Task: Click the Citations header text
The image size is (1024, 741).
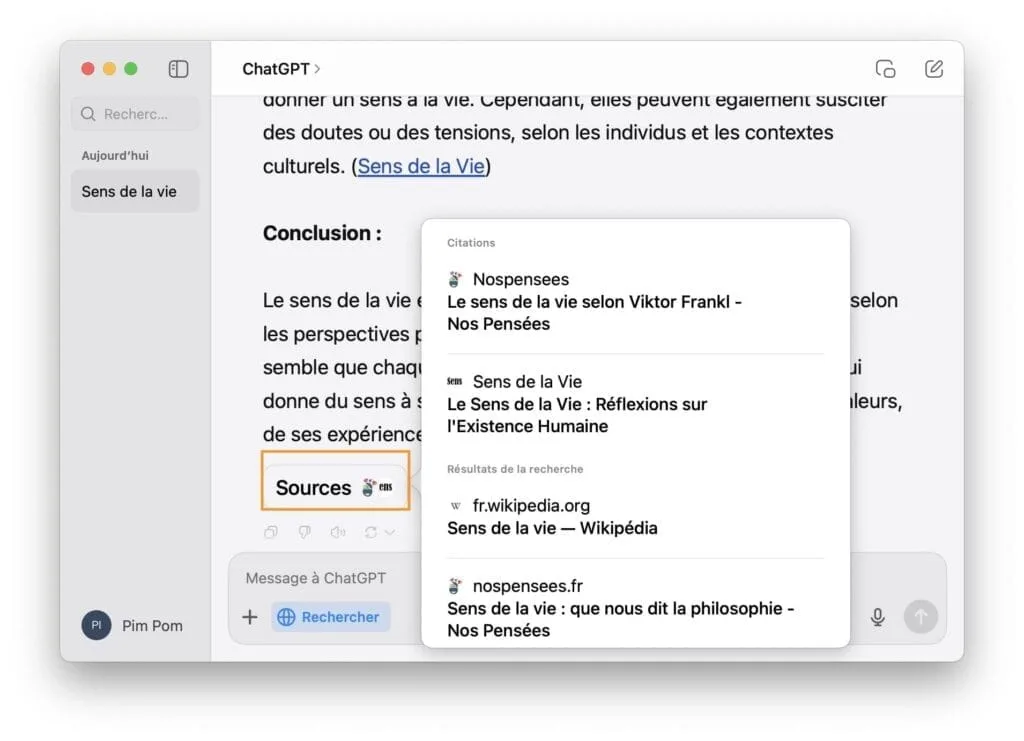Action: tap(471, 243)
